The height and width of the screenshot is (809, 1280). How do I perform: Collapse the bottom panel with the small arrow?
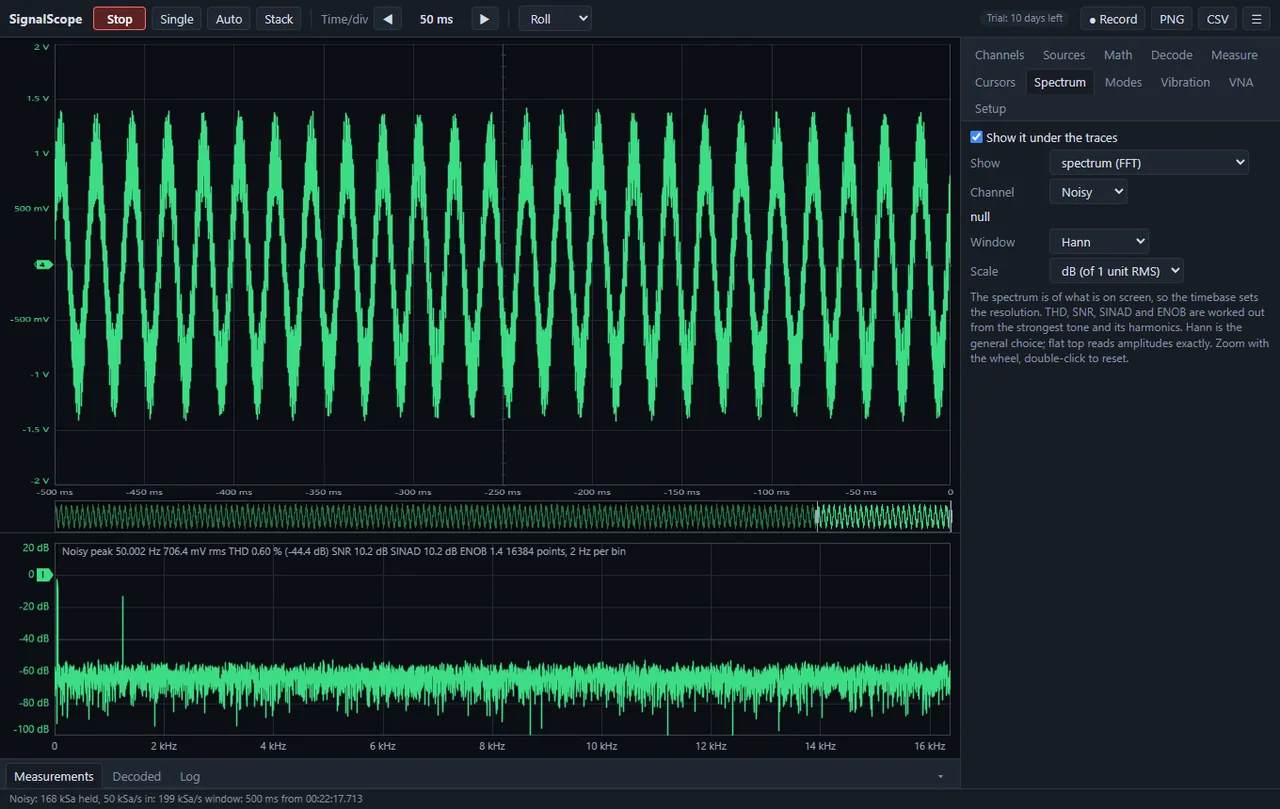coord(940,776)
